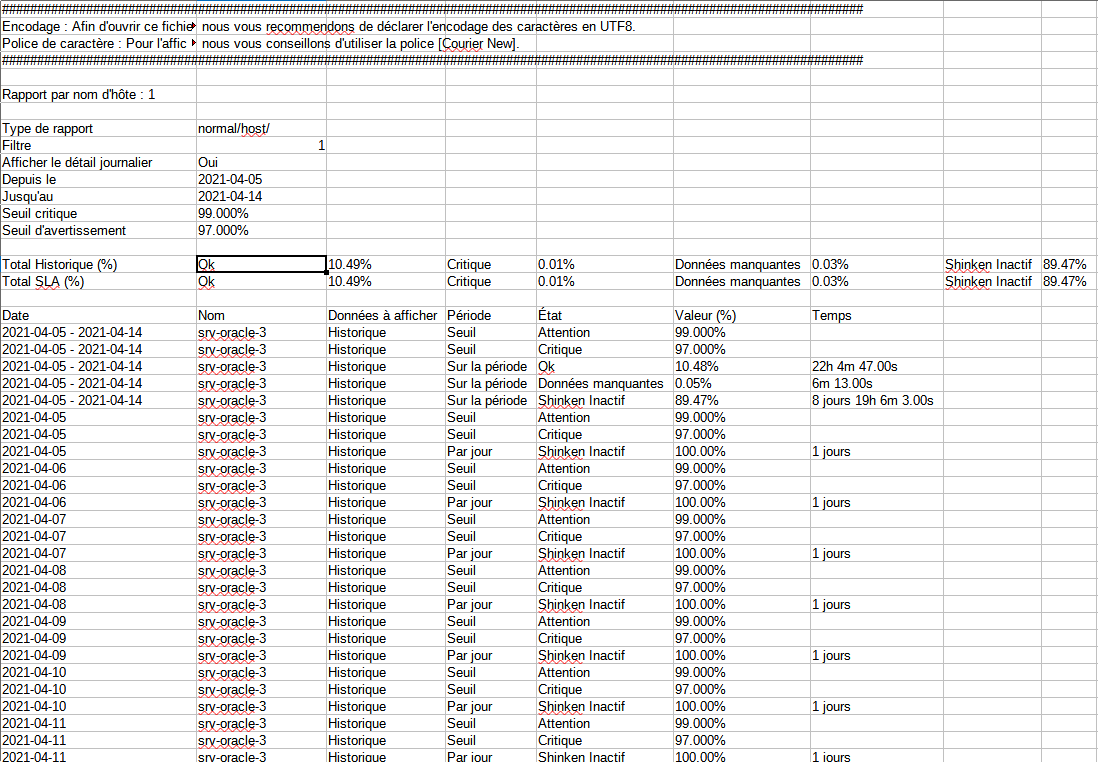Screen dimensions: 1098x763
Task: Select the "État" column header cell
Action: pos(551,316)
